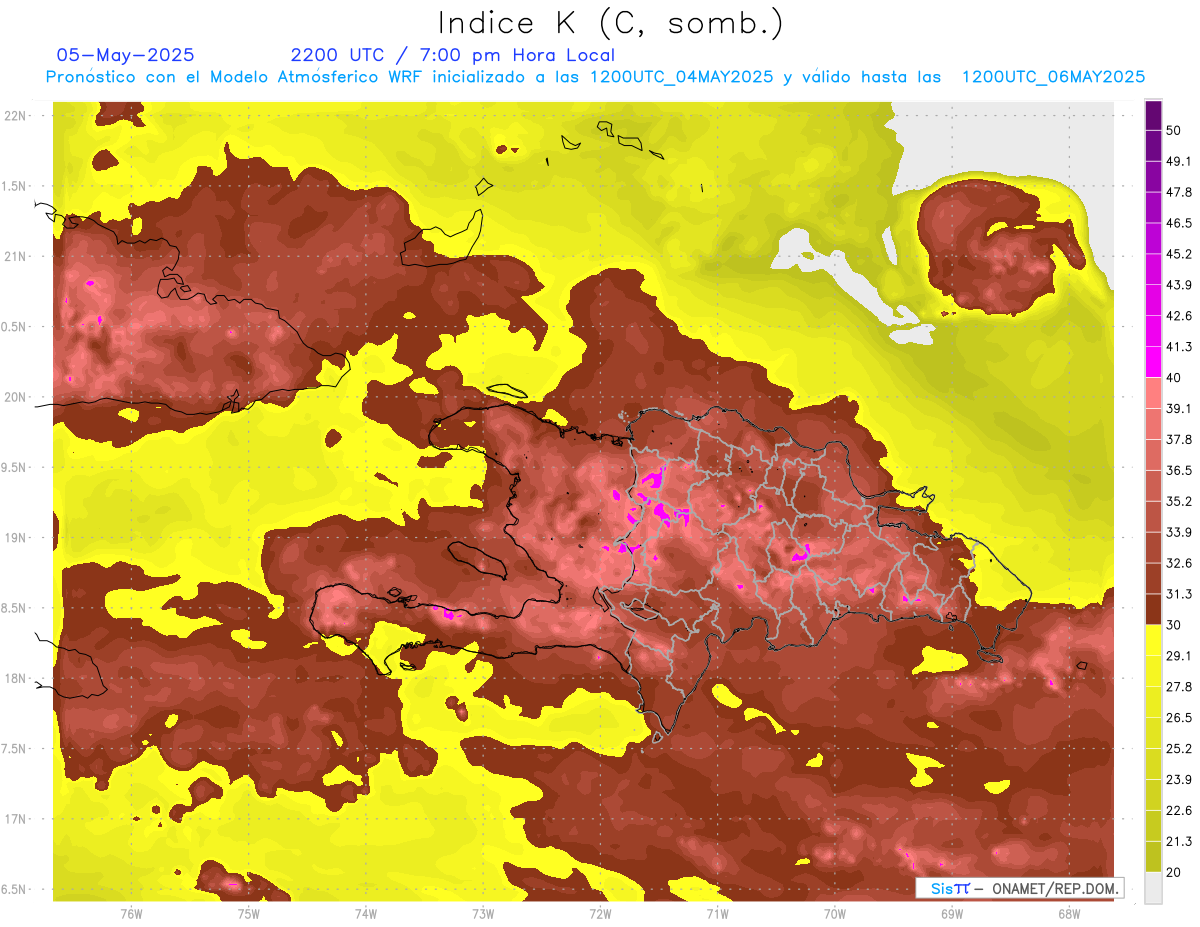This screenshot has height=927, width=1200.
Task: Click the '27.8' legend value
Action: pyautogui.click(x=1179, y=687)
